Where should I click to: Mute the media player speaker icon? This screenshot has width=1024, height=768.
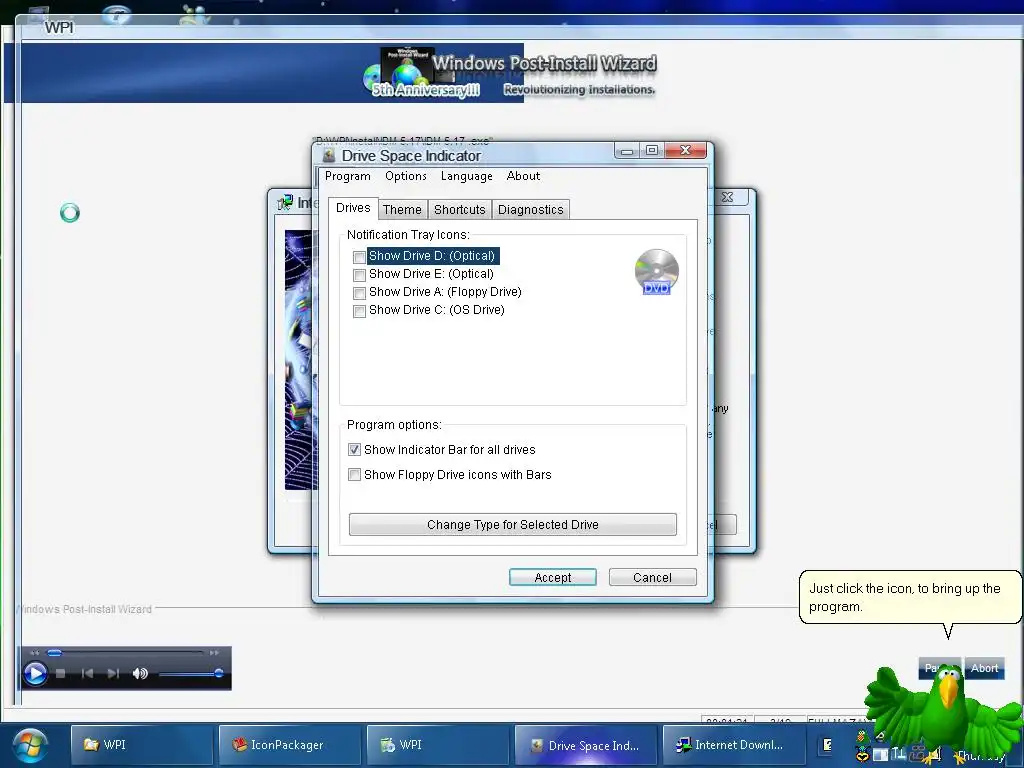pyautogui.click(x=140, y=673)
